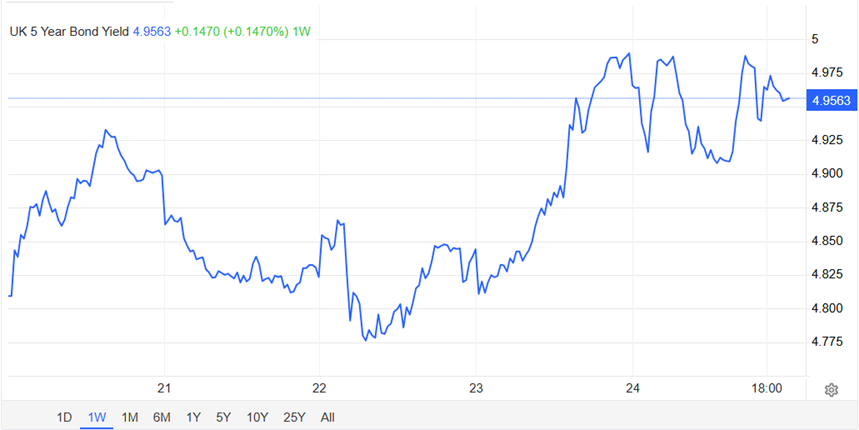
Task: Click the 21 date label on x-axis
Action: (x=164, y=389)
